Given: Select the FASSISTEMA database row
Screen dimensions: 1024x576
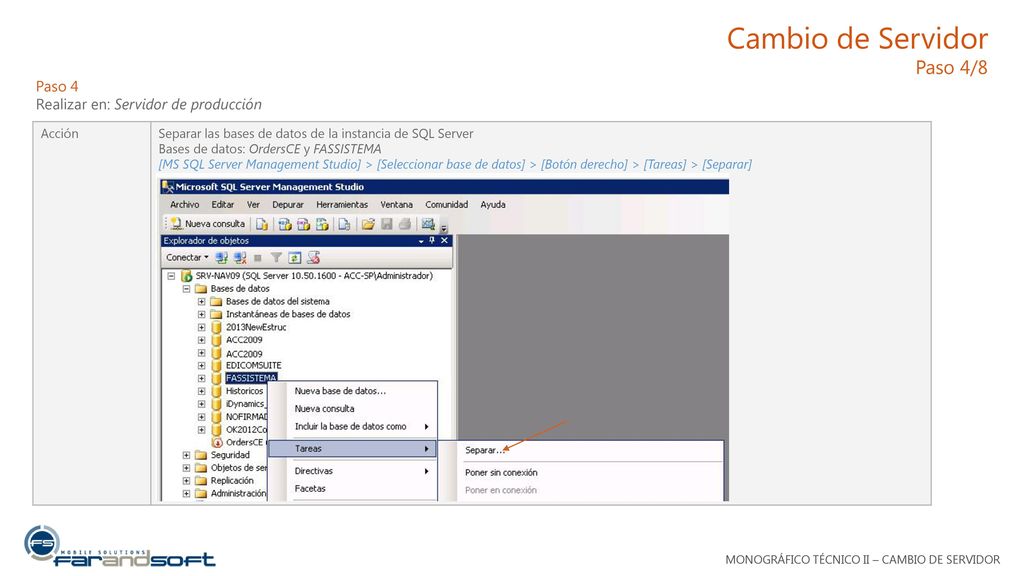Looking at the screenshot, I should [x=251, y=378].
